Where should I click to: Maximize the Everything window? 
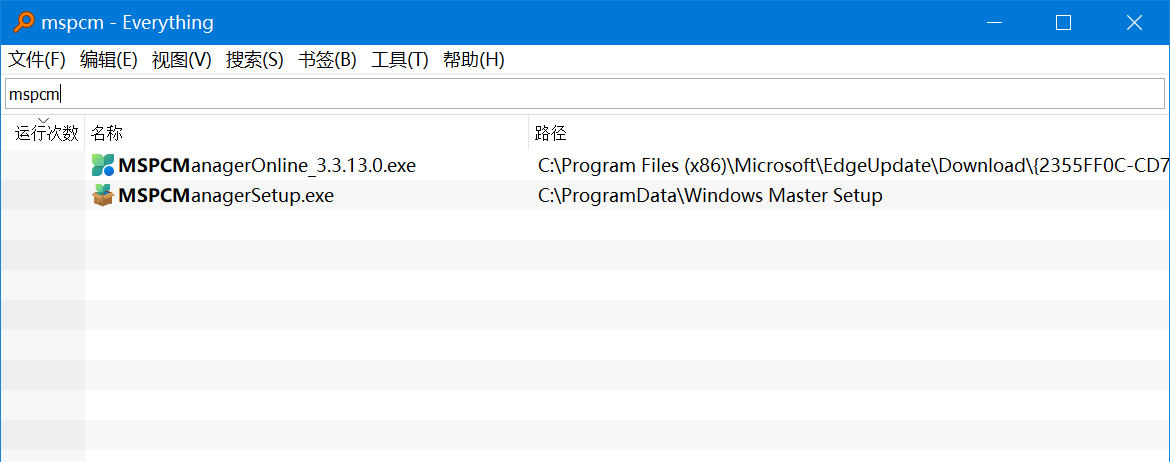coord(1063,22)
